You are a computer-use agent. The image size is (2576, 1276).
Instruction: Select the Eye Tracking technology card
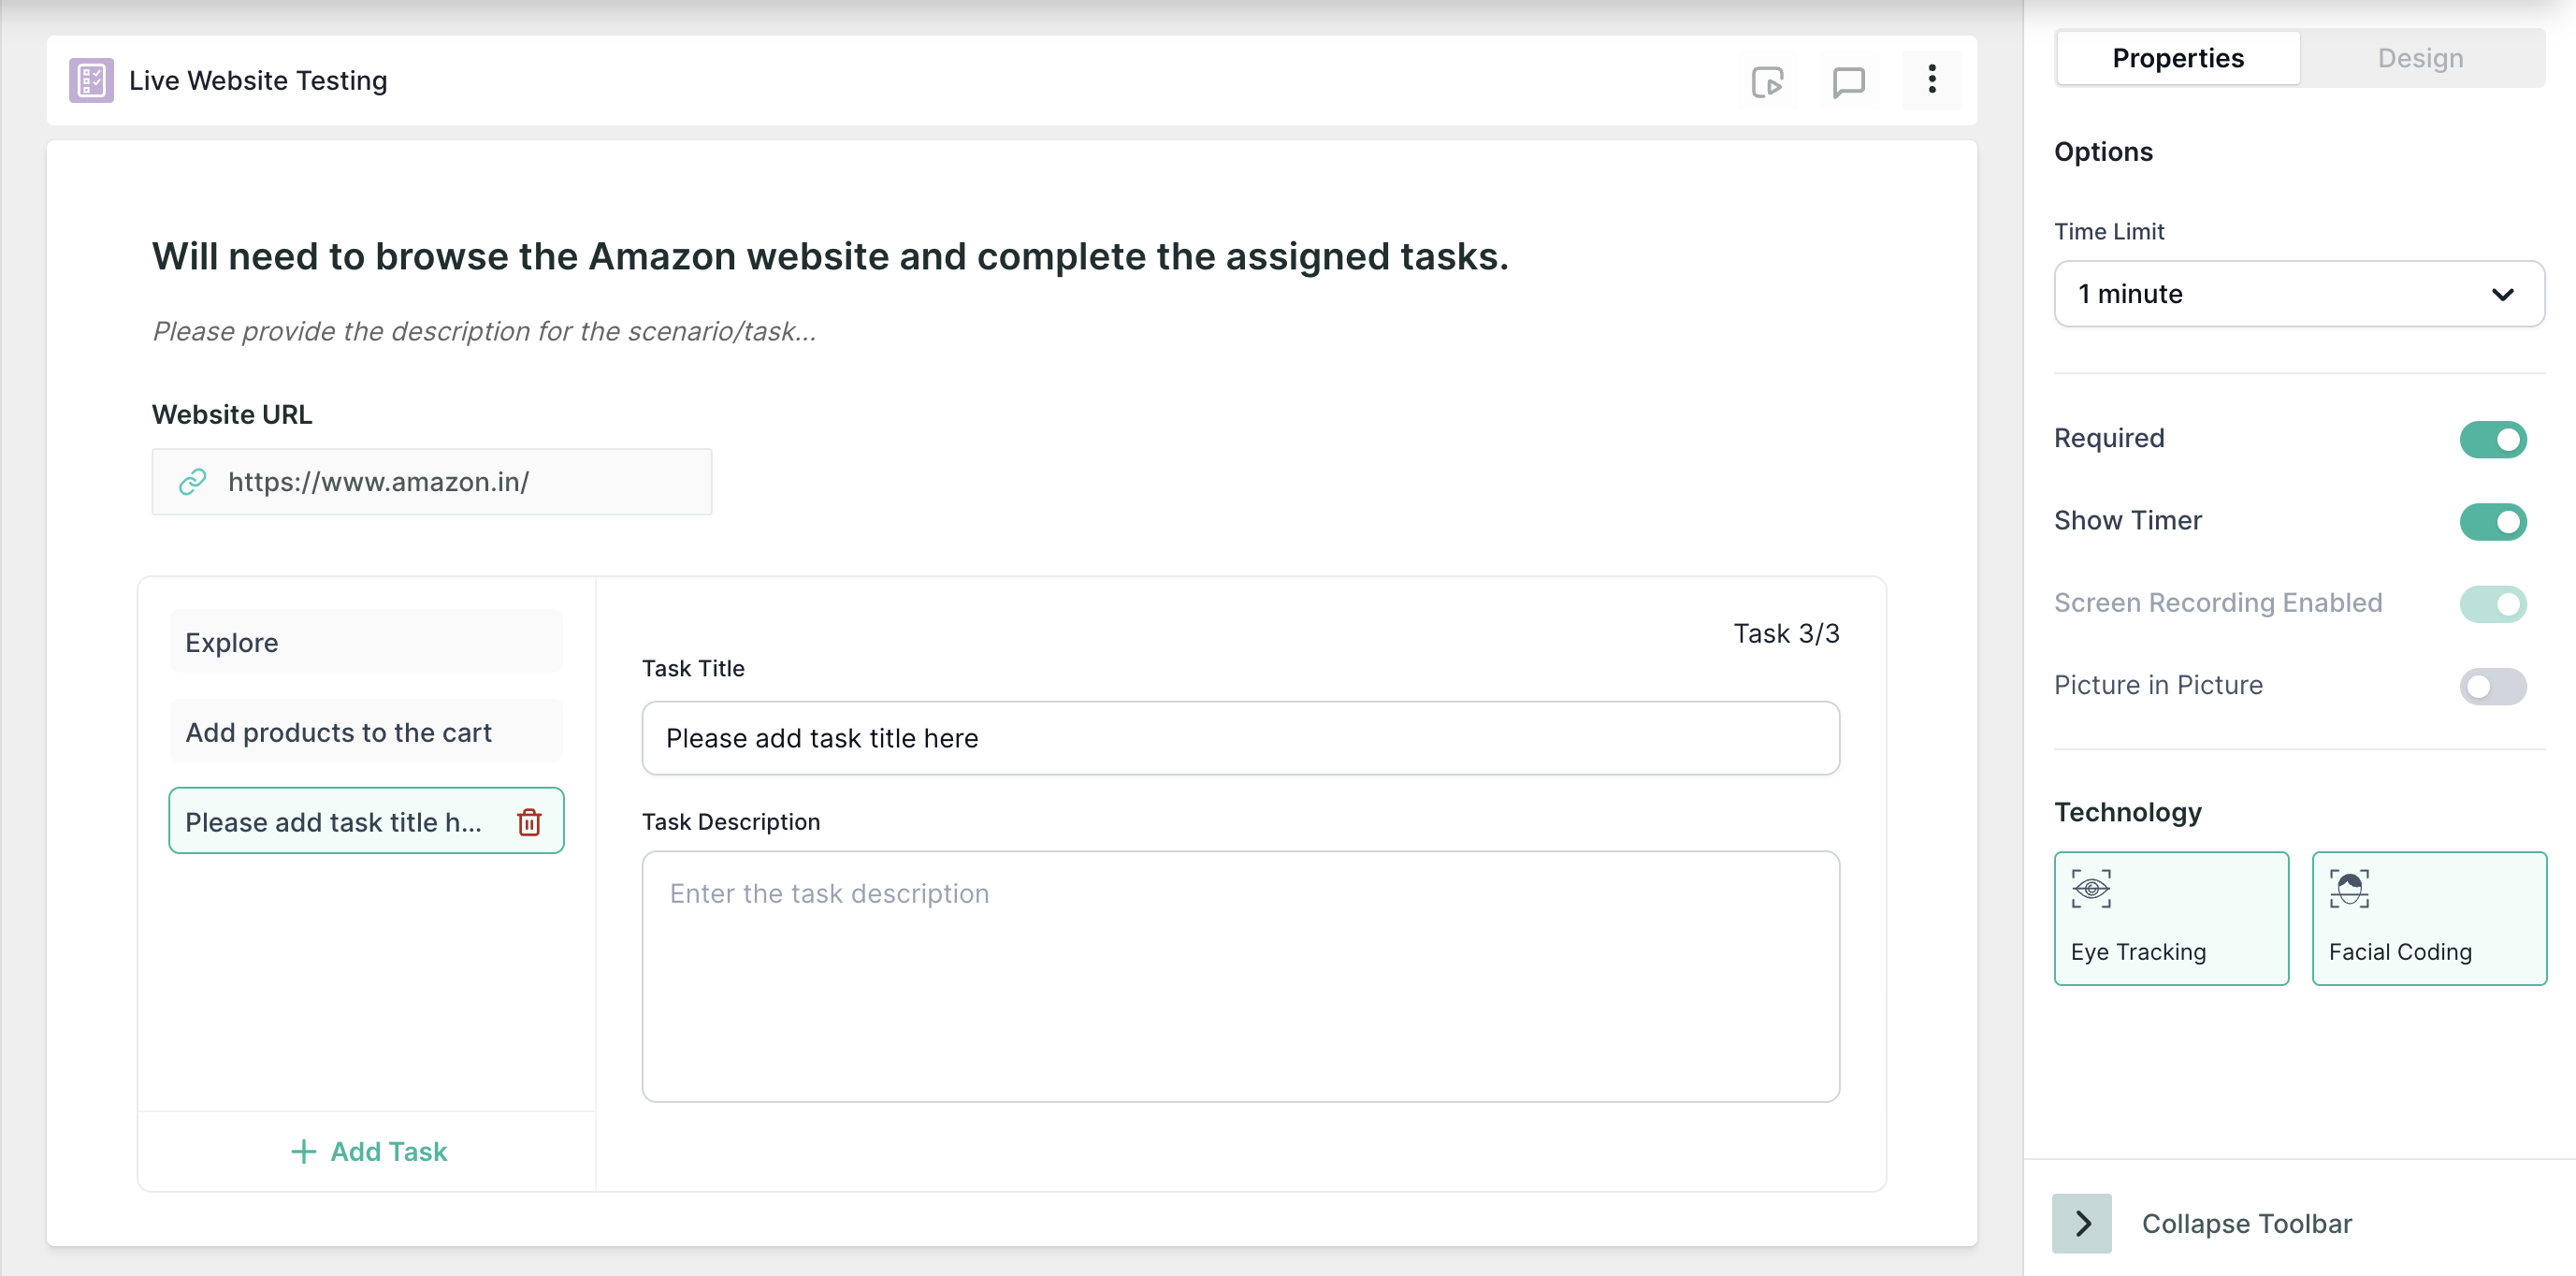point(2171,918)
